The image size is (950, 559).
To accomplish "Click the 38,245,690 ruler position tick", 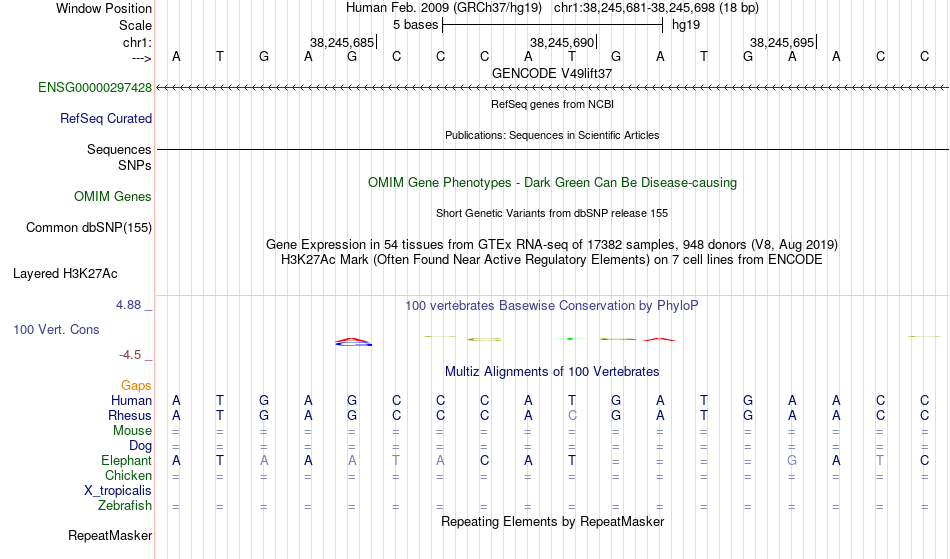I will 563,42.
